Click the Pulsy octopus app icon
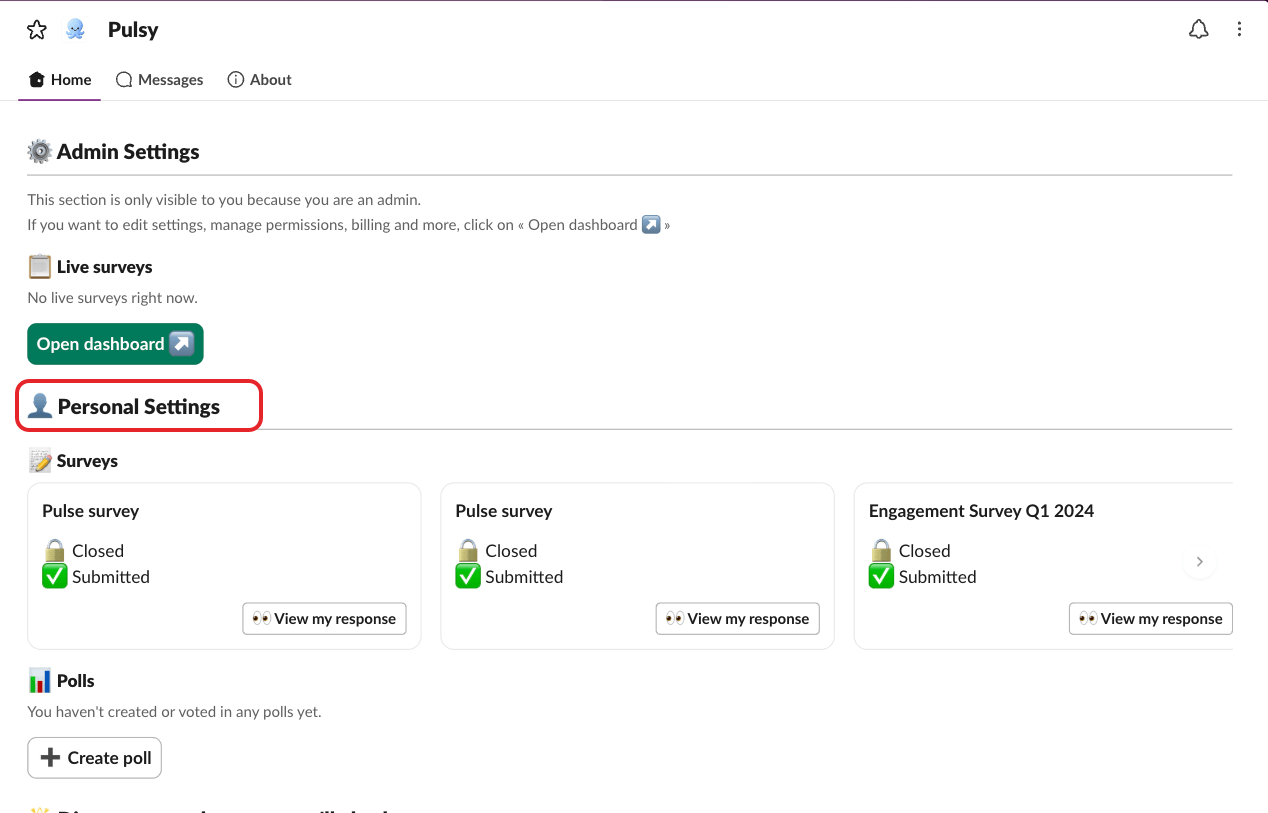Screen dimensions: 1268x813 [x=75, y=30]
